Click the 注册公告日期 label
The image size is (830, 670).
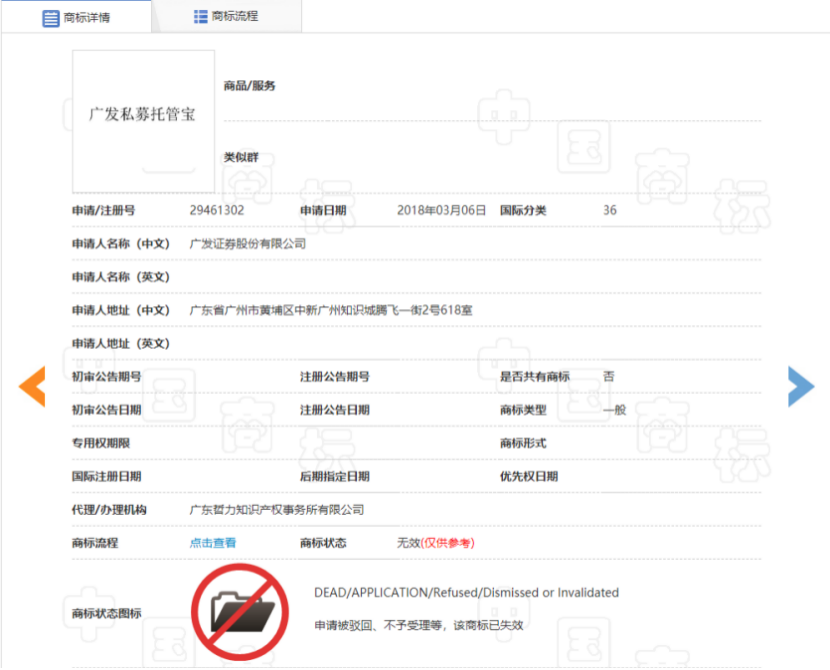[x=335, y=410]
